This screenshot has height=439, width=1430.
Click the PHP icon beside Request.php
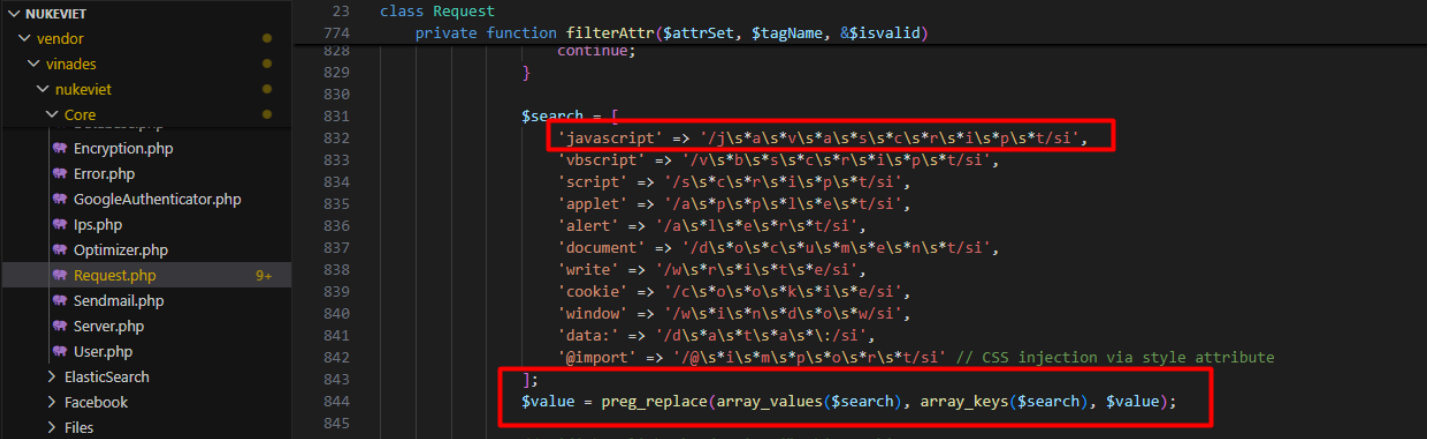click(x=60, y=275)
